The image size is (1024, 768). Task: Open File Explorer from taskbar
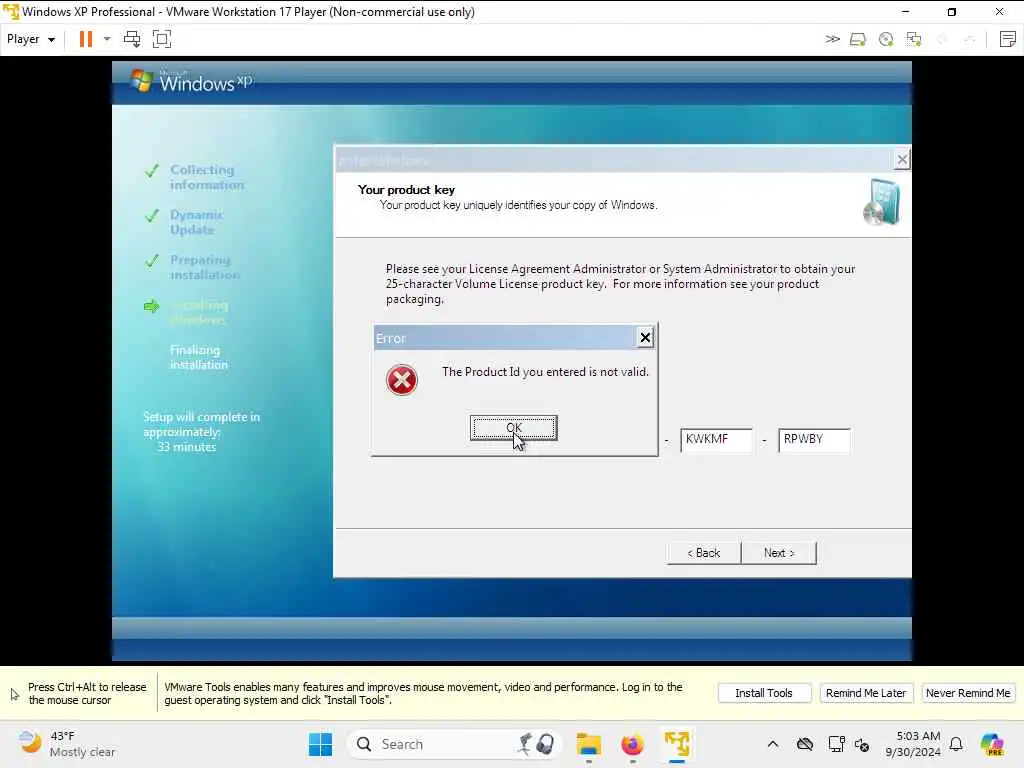pos(588,744)
